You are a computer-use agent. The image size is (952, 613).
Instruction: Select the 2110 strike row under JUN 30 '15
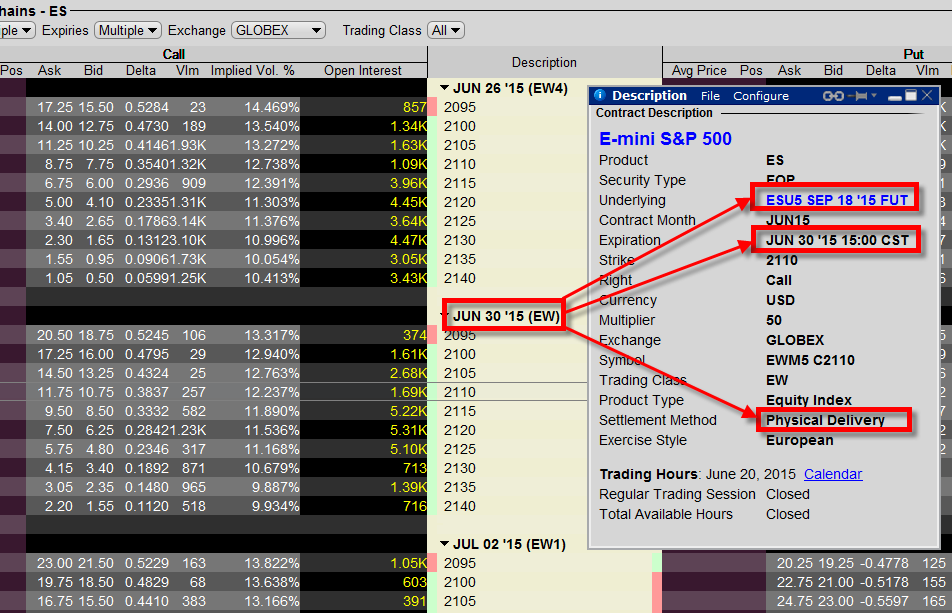click(x=460, y=392)
